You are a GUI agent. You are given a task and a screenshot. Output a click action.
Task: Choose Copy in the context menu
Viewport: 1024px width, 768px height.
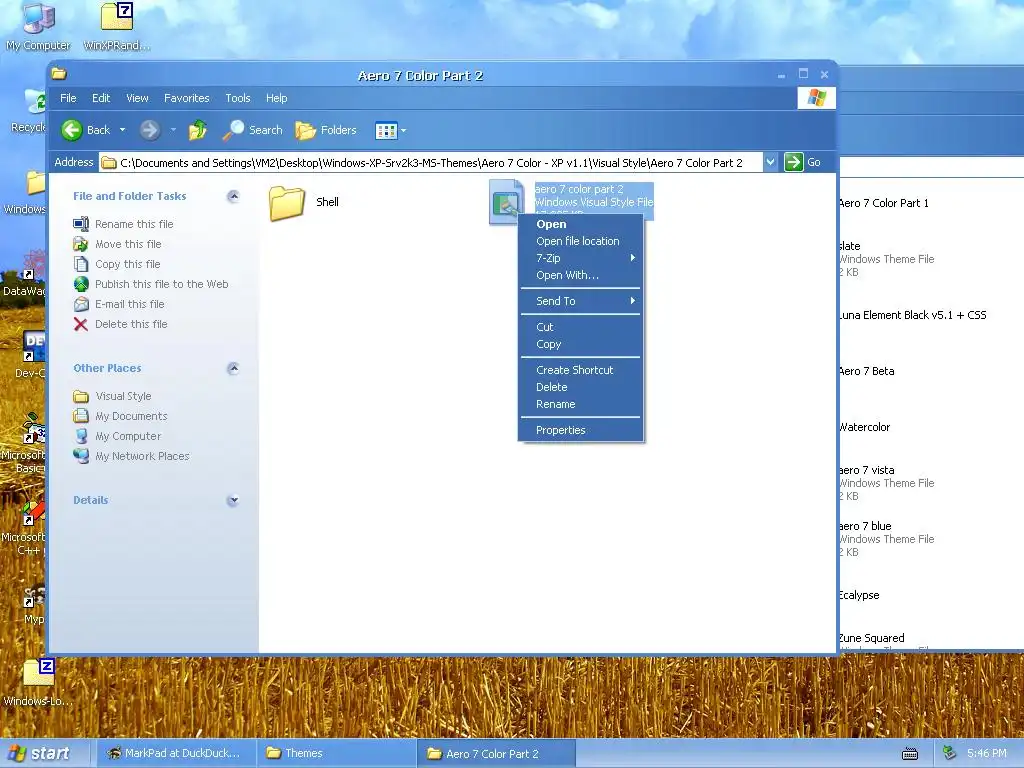point(580,344)
